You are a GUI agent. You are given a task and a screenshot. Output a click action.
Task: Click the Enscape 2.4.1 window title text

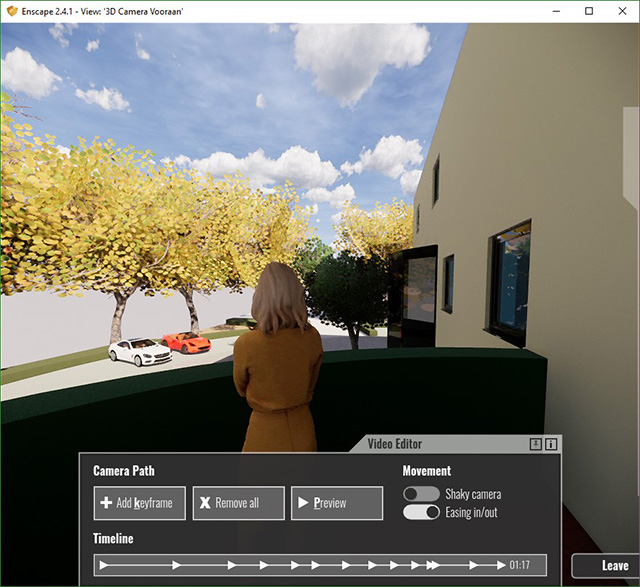102,11
